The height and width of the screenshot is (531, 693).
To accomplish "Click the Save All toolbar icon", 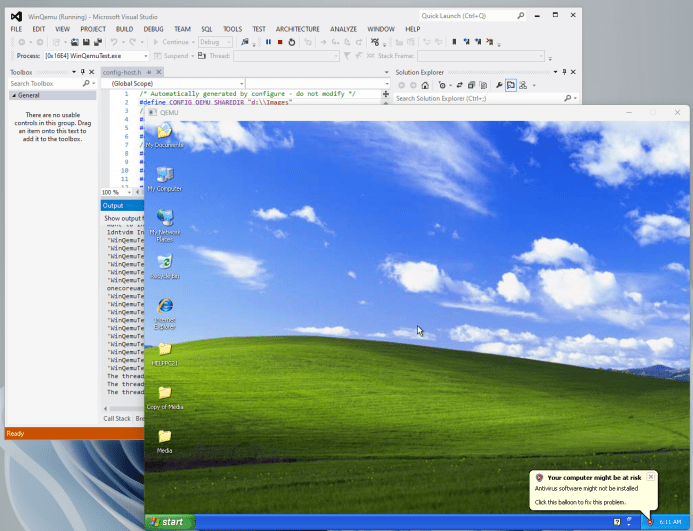I will tap(98, 42).
